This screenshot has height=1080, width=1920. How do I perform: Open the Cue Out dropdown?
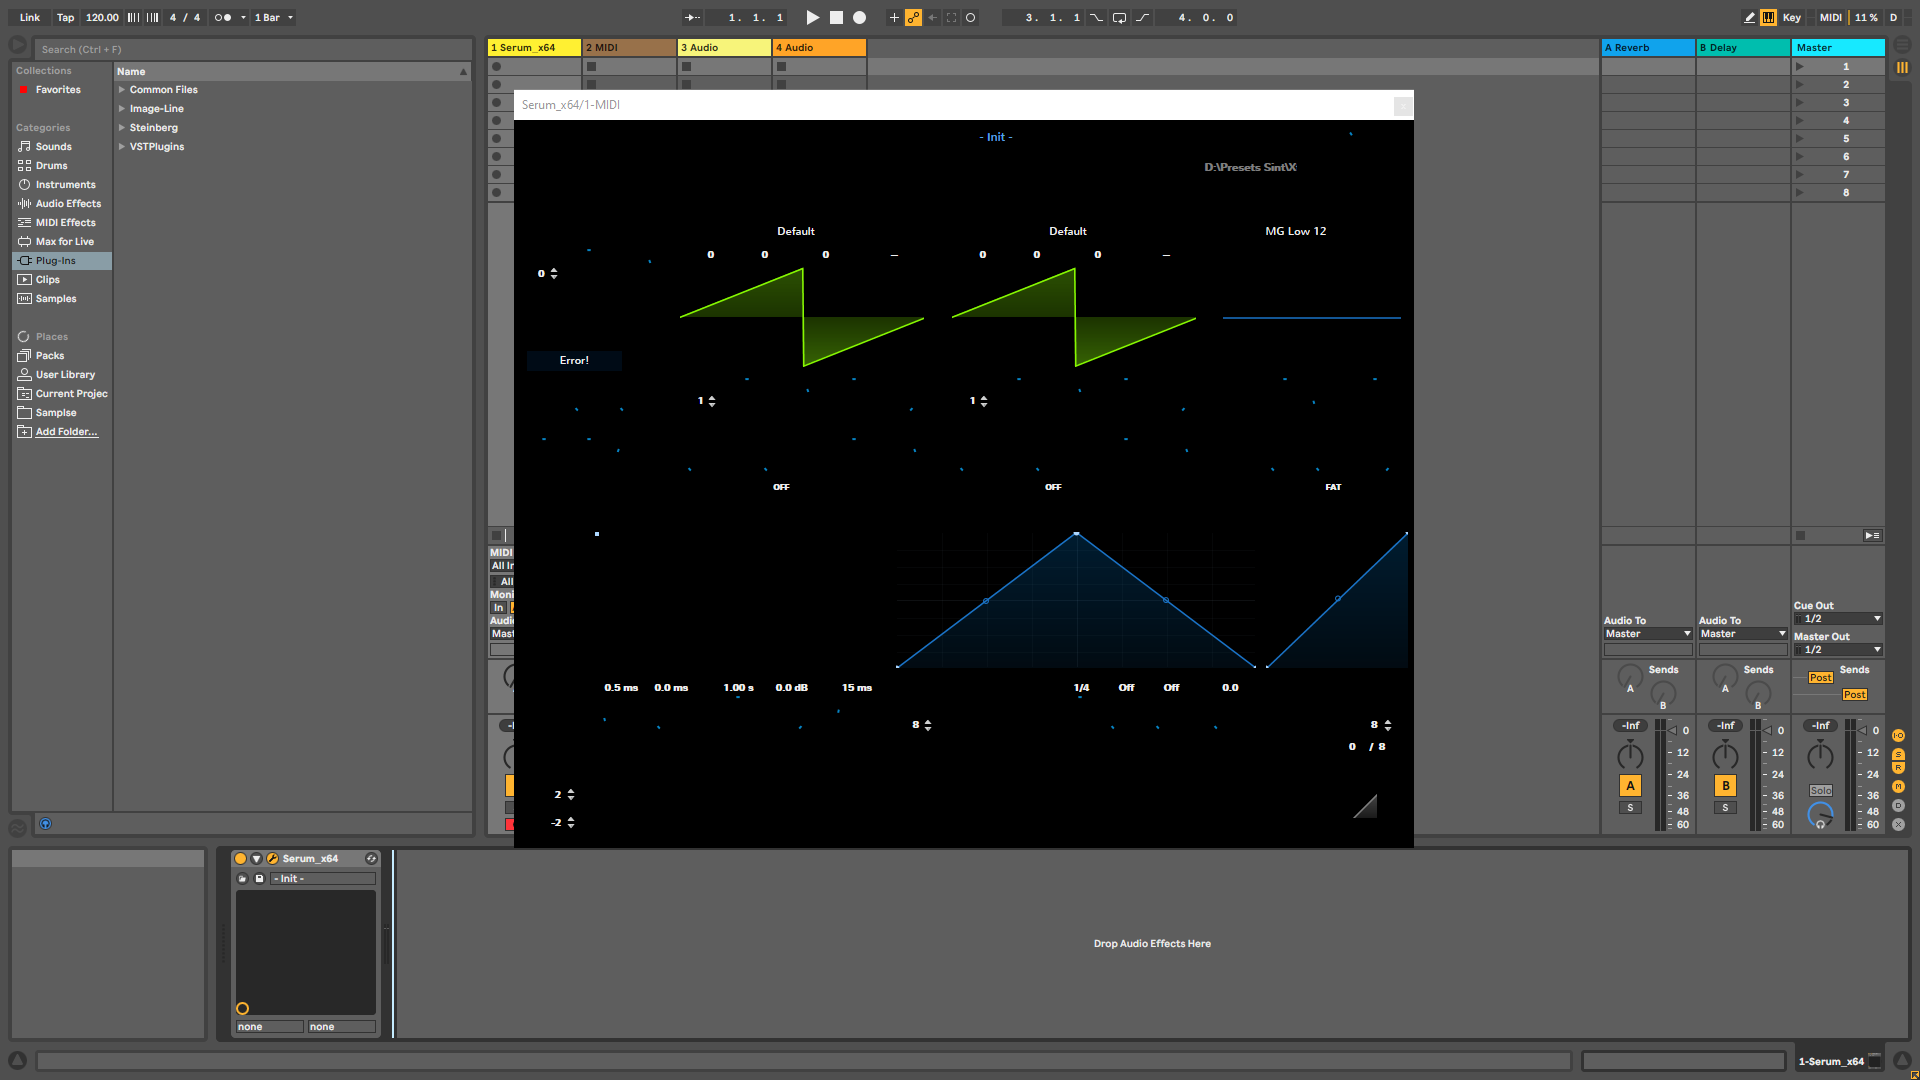(1838, 619)
